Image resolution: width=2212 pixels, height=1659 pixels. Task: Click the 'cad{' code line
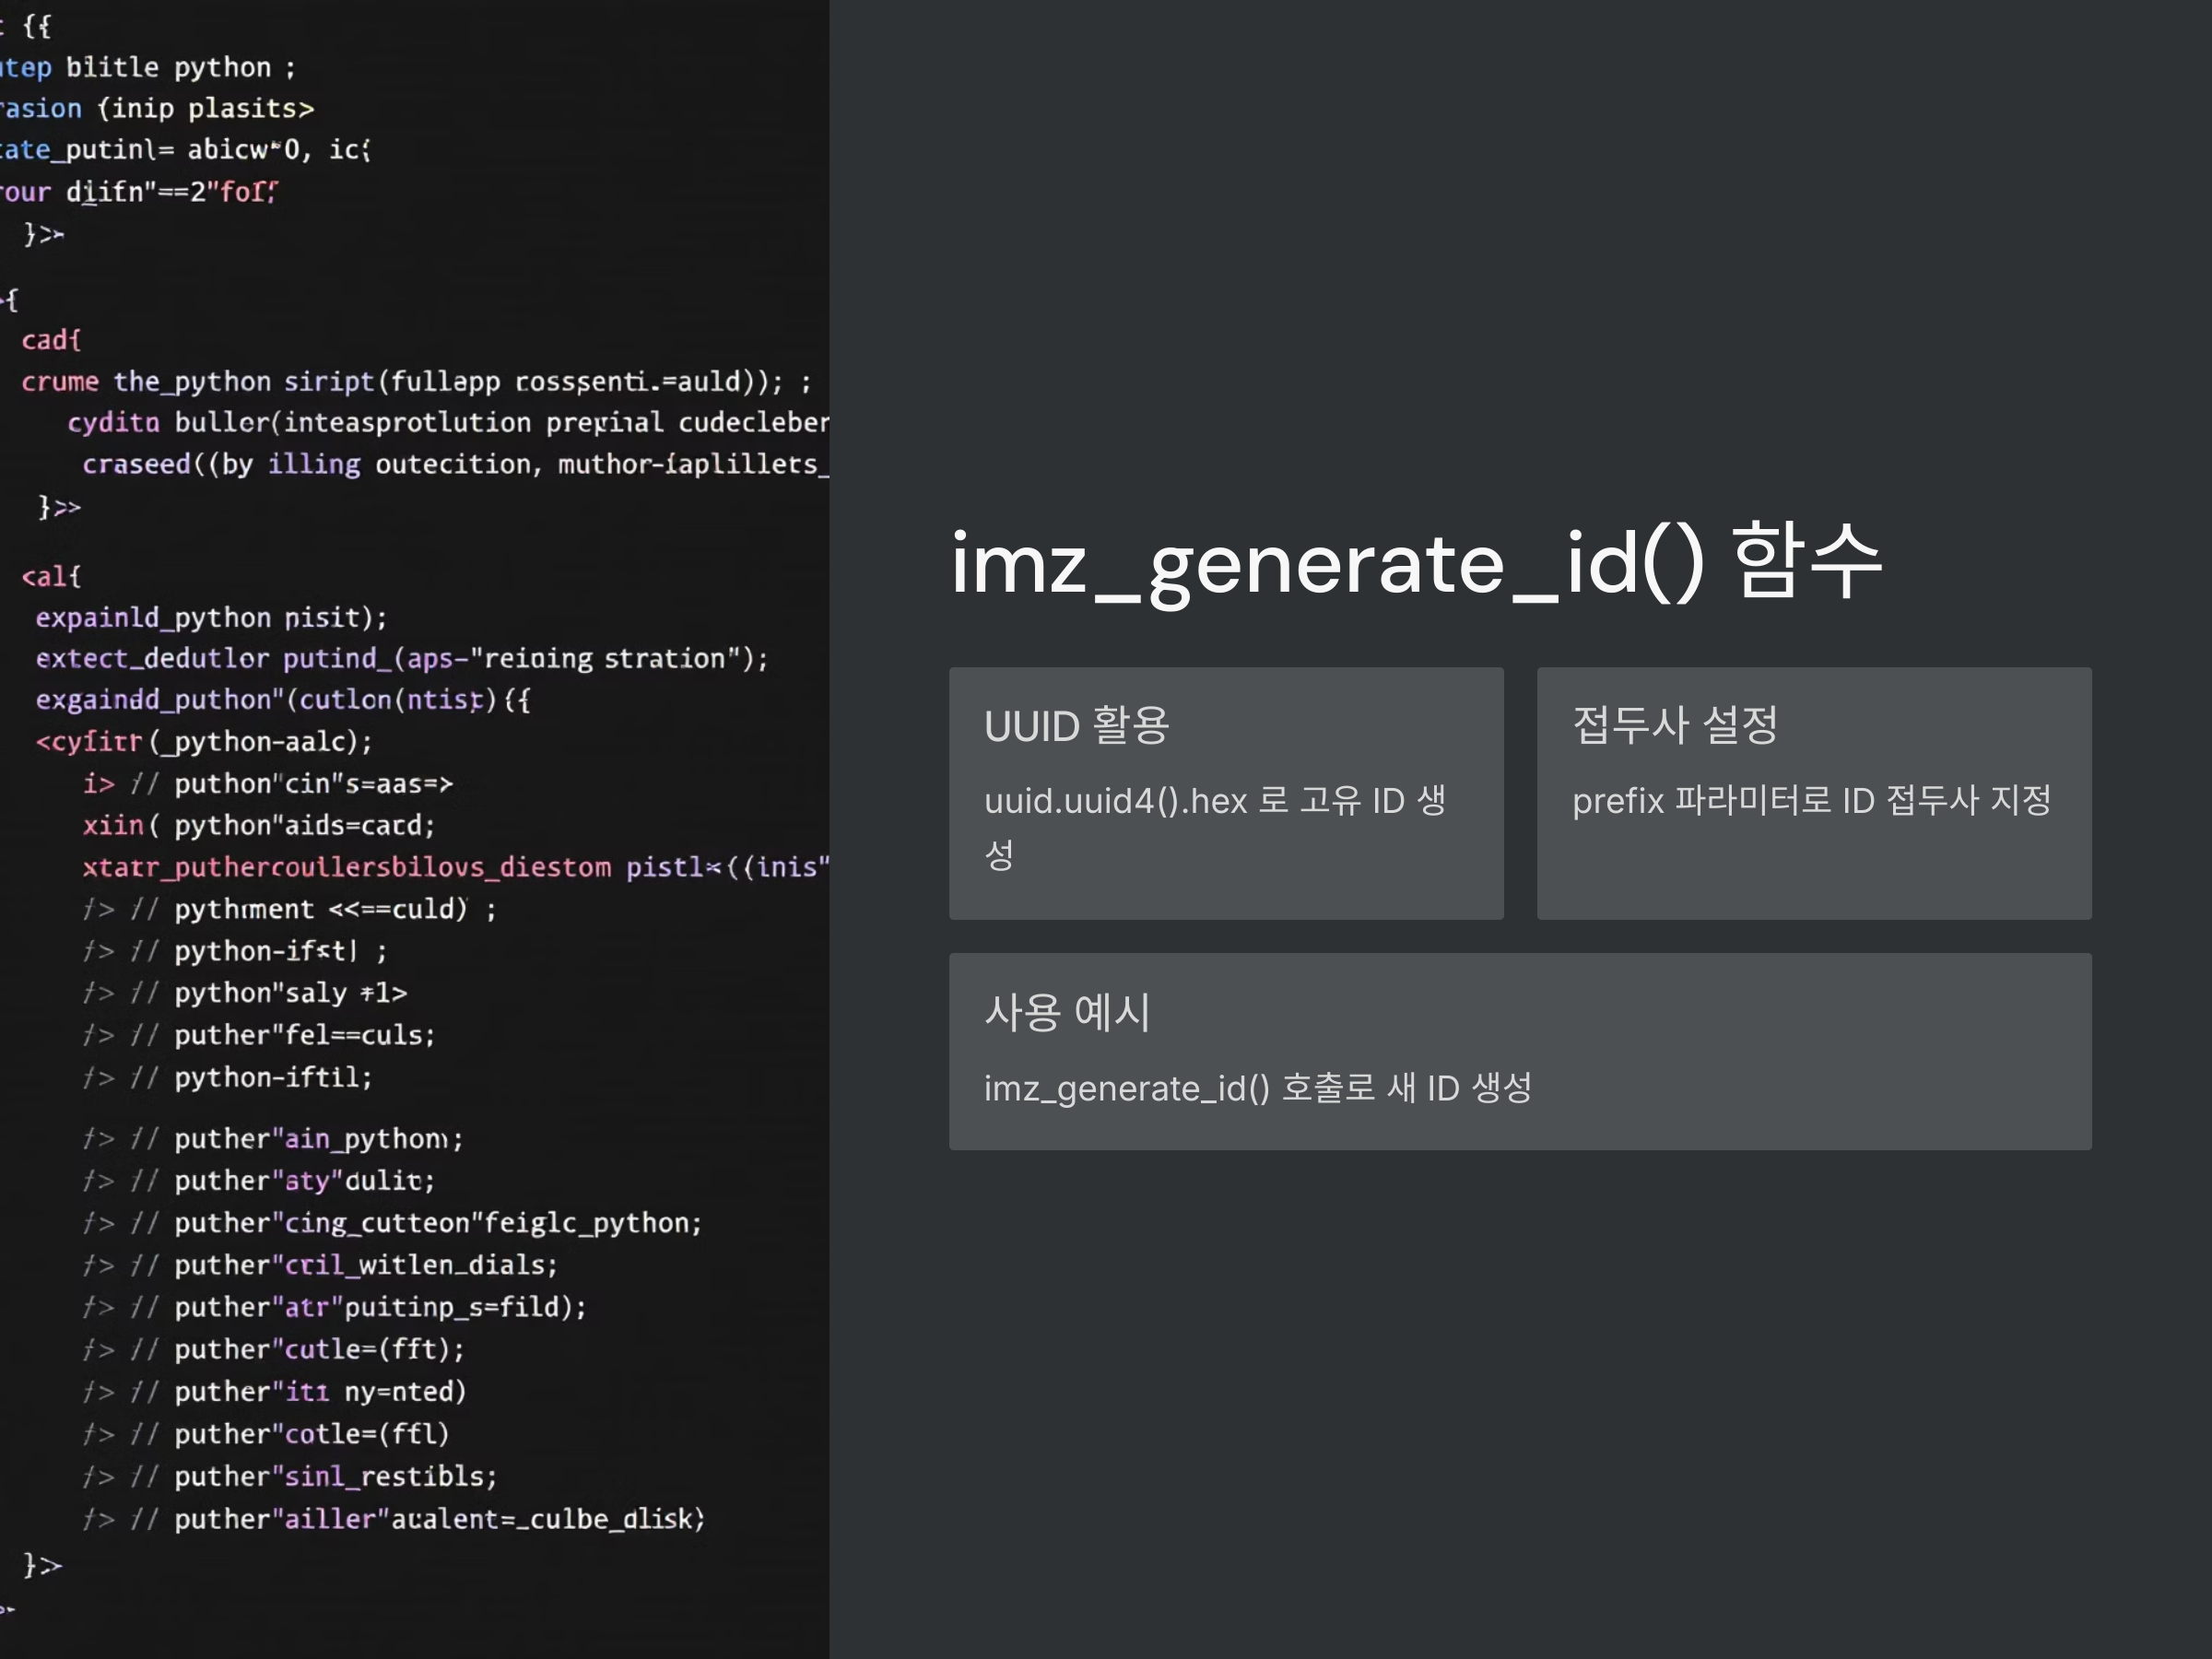coord(51,341)
